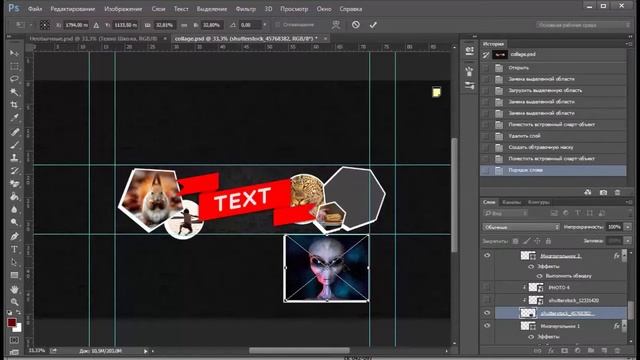The height and width of the screenshot is (360, 640).
Task: Switch to the Контуры tab
Action: (x=538, y=202)
